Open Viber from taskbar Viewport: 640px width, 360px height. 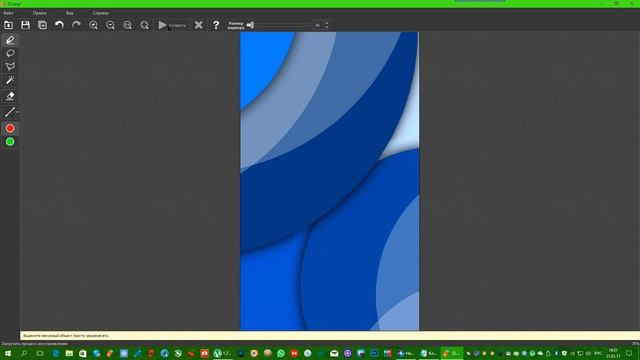point(348,353)
